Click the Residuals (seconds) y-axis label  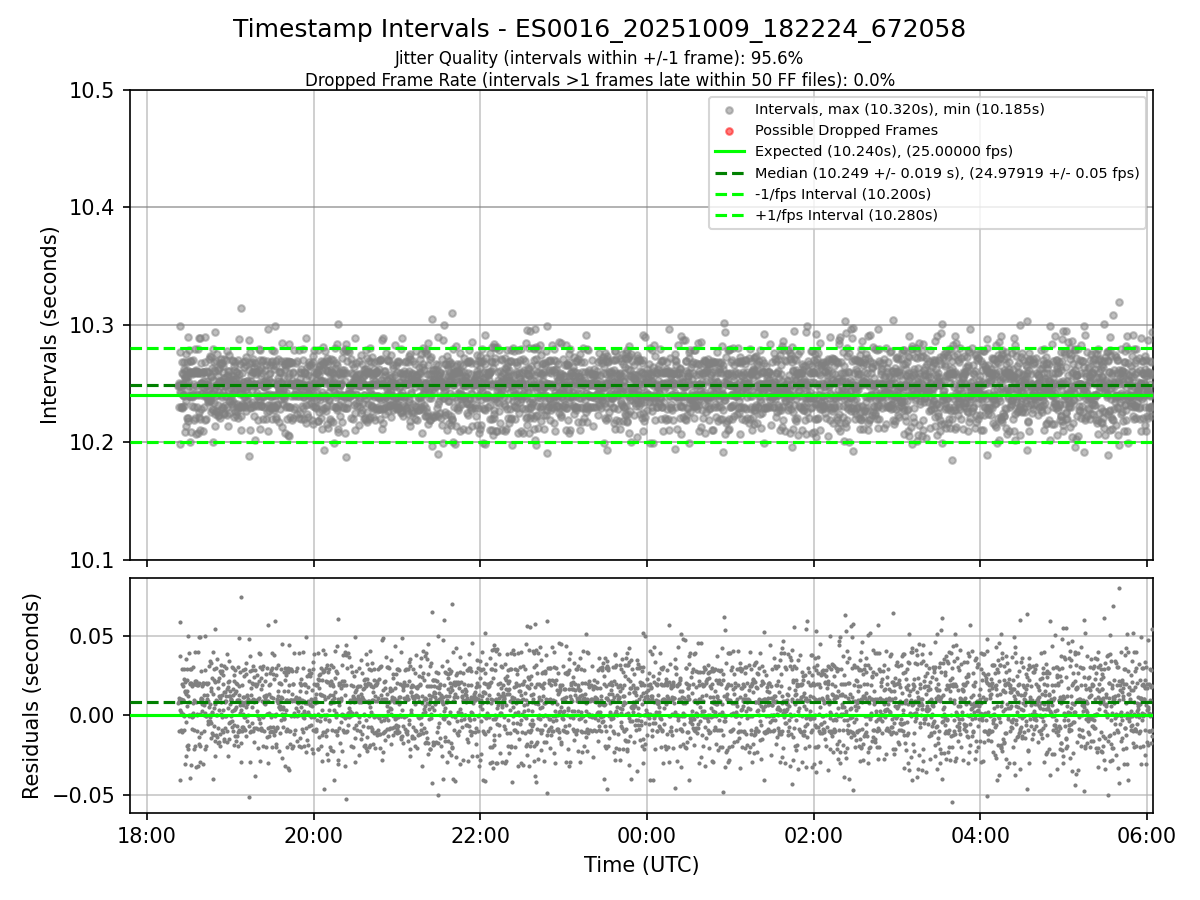pos(31,696)
